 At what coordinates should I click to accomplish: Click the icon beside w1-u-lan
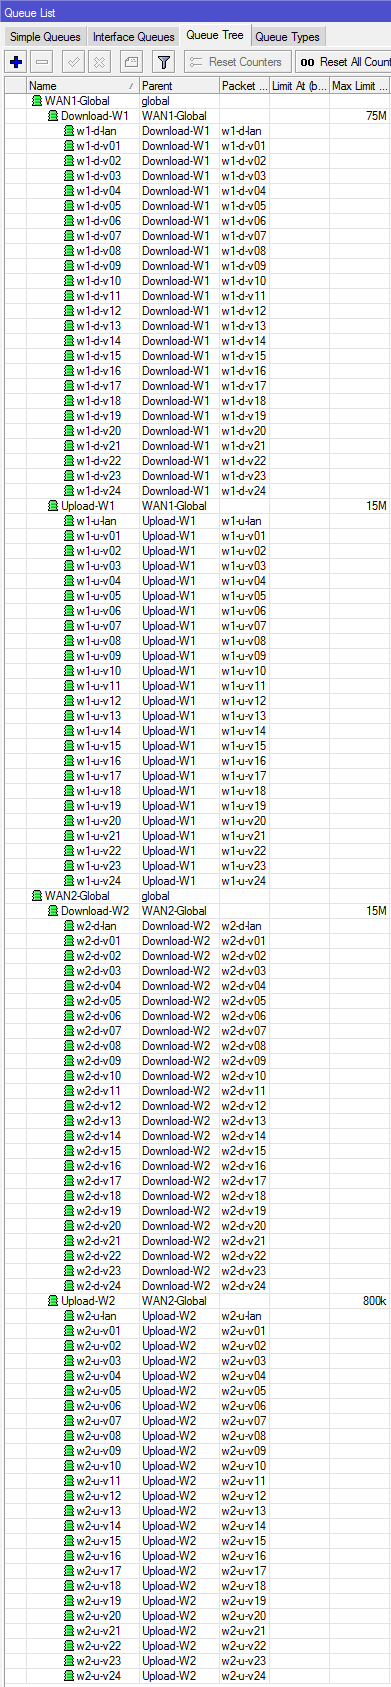pyautogui.click(x=69, y=521)
